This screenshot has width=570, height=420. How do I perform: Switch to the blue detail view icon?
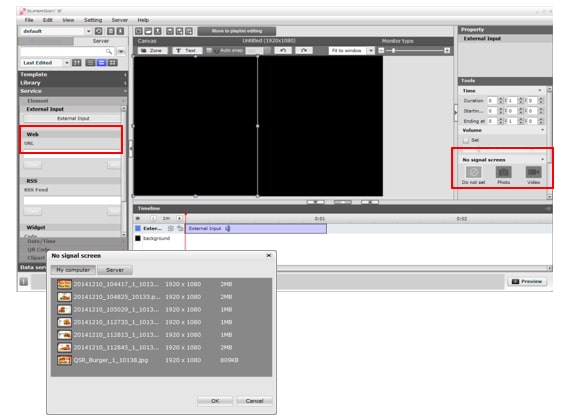click(x=101, y=63)
